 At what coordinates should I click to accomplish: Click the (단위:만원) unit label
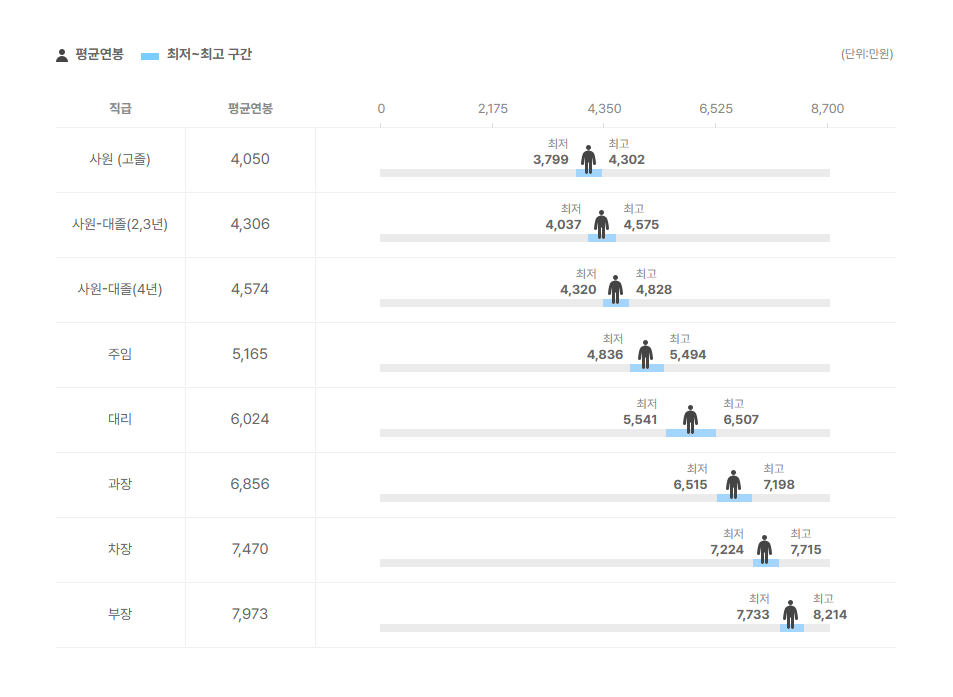click(x=866, y=54)
